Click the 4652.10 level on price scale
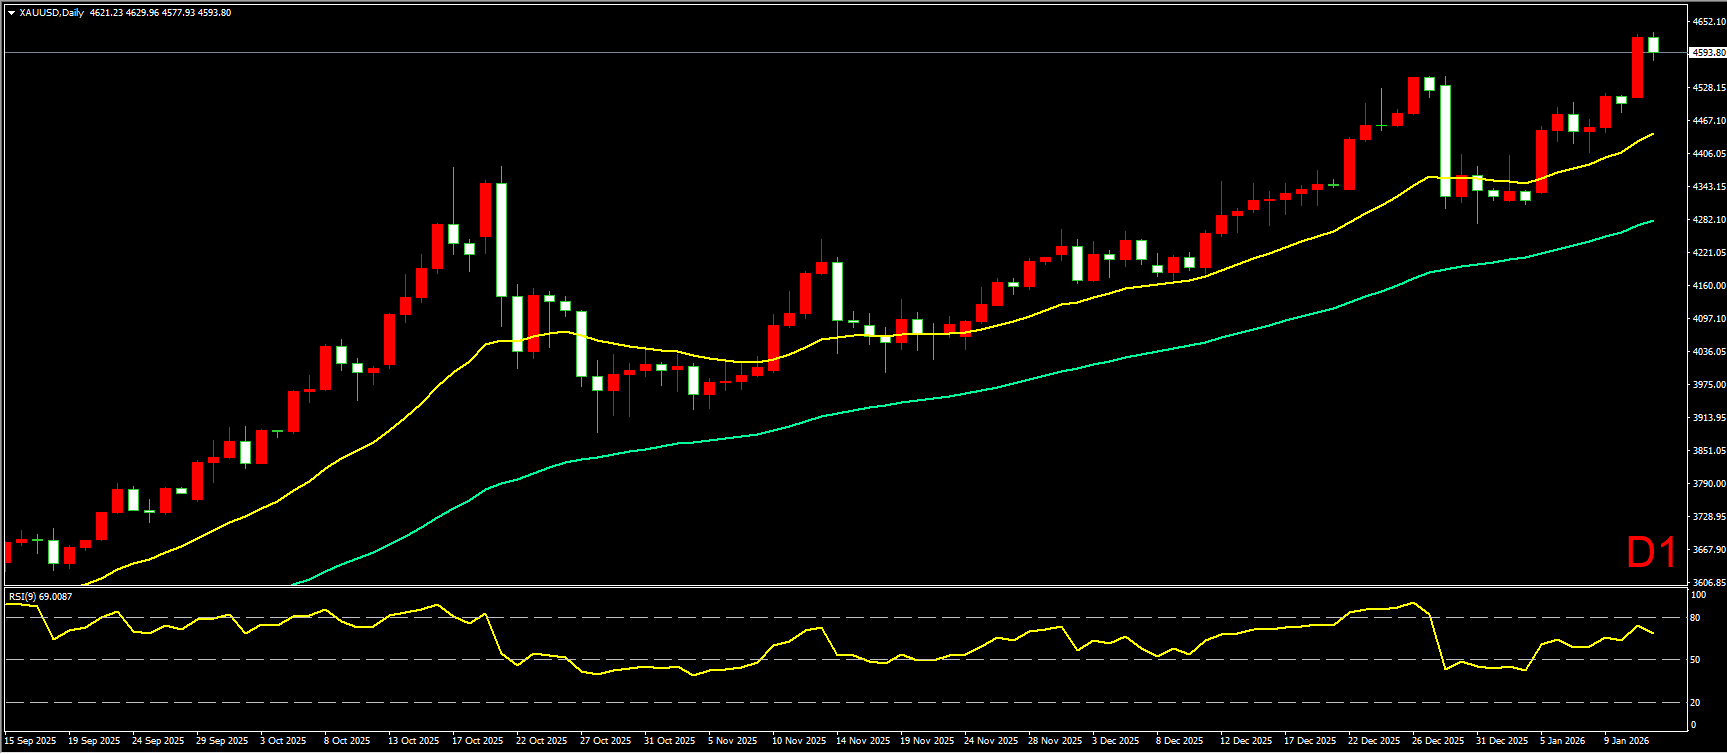 [x=1706, y=21]
